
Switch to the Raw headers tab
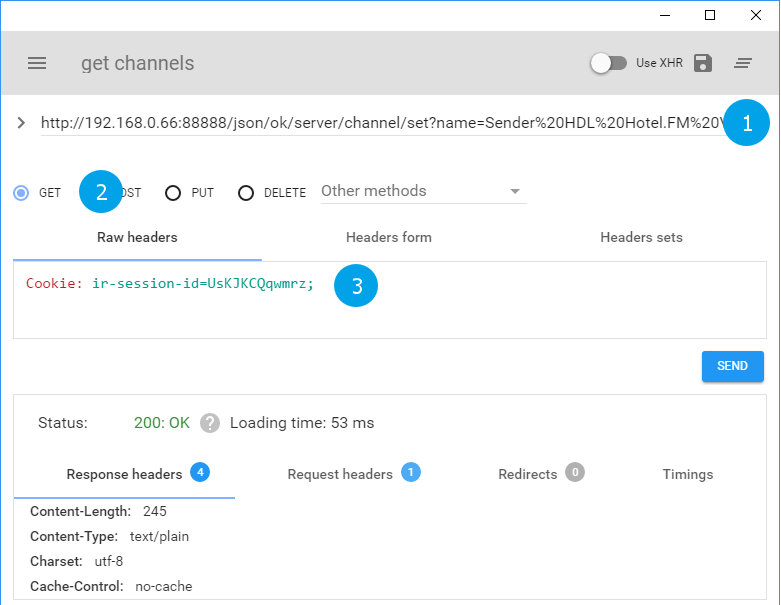[137, 238]
